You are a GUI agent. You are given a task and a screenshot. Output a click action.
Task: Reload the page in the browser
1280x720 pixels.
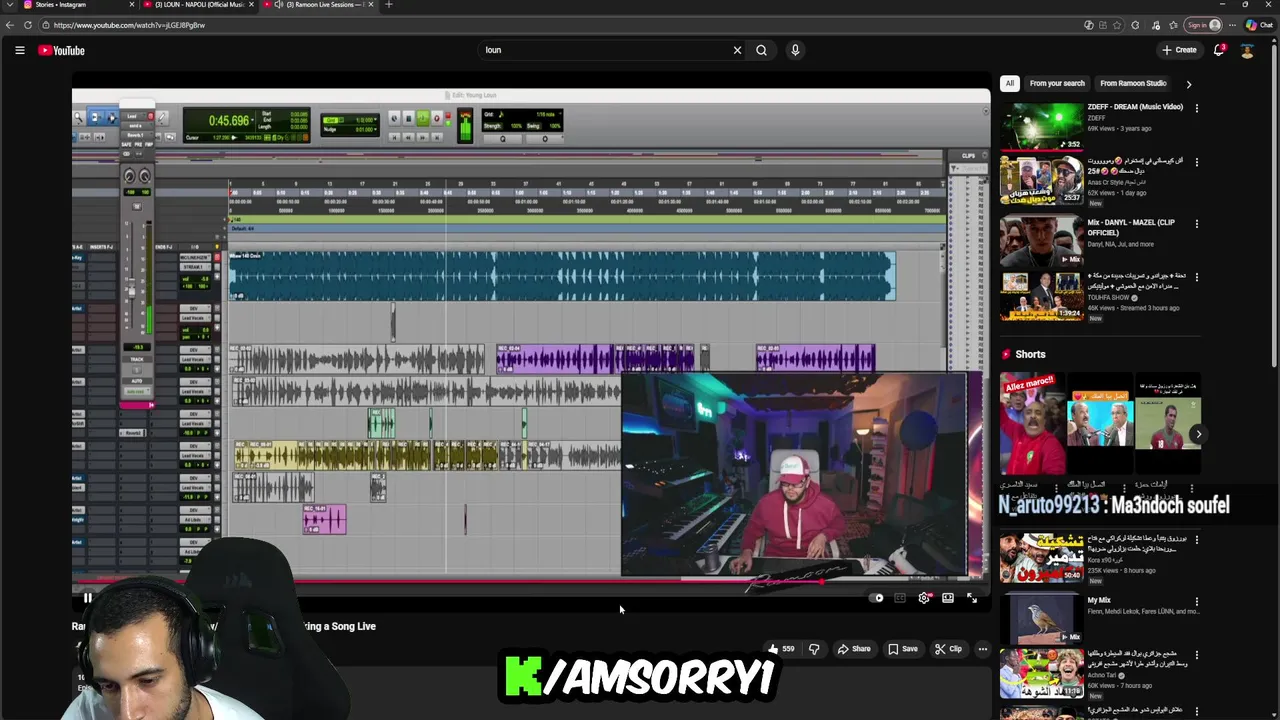(x=28, y=25)
